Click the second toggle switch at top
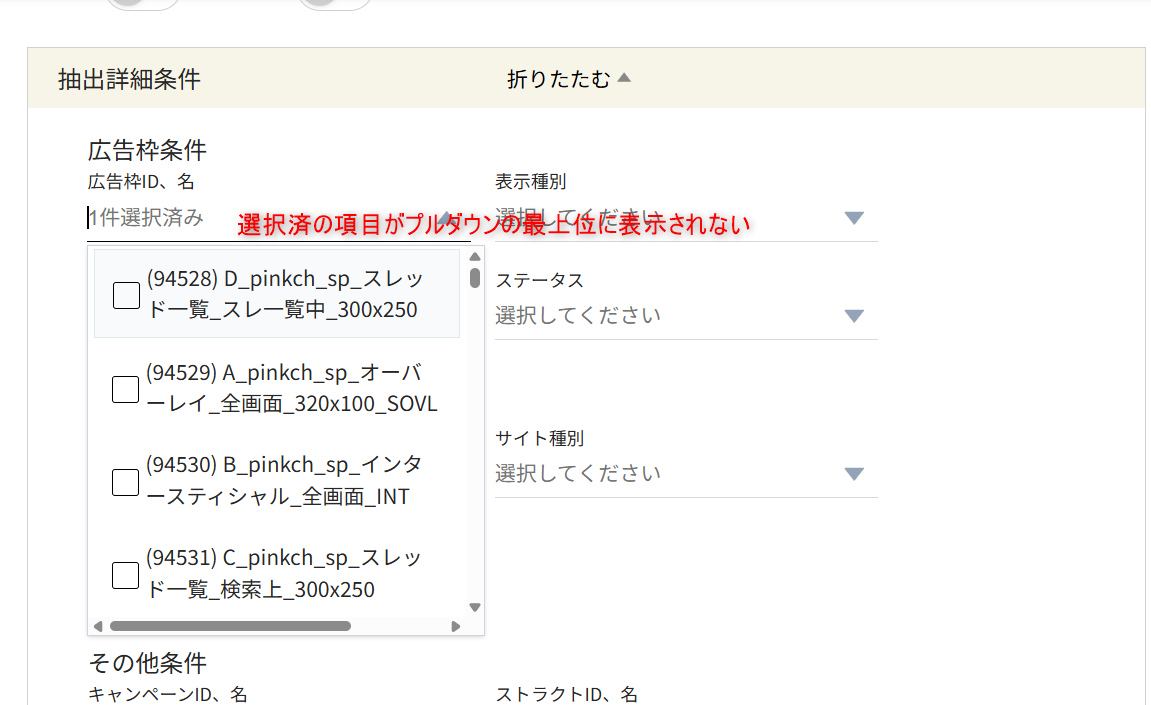Image resolution: width=1151 pixels, height=705 pixels. pos(335,3)
